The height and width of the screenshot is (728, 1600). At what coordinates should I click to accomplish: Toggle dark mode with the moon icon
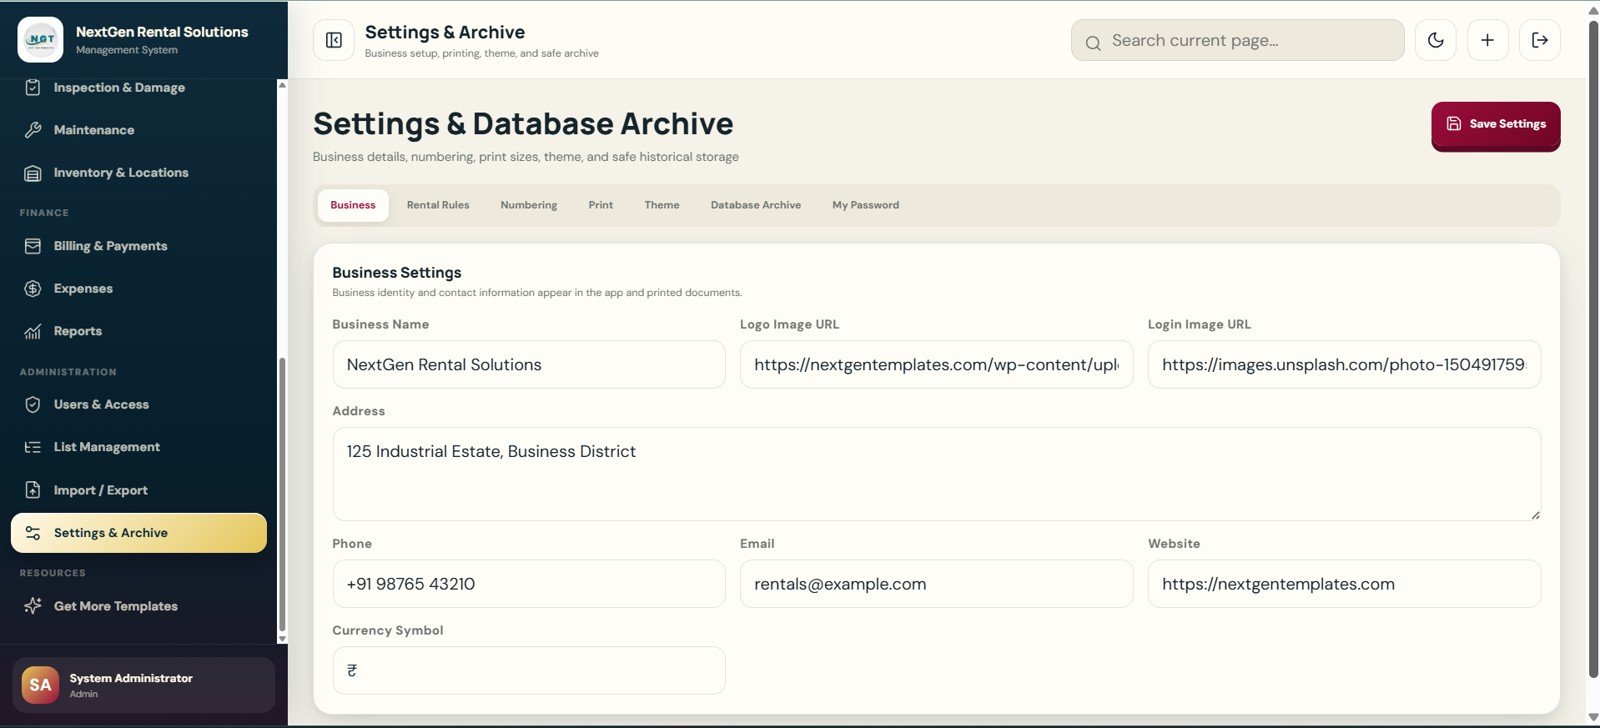[1436, 40]
